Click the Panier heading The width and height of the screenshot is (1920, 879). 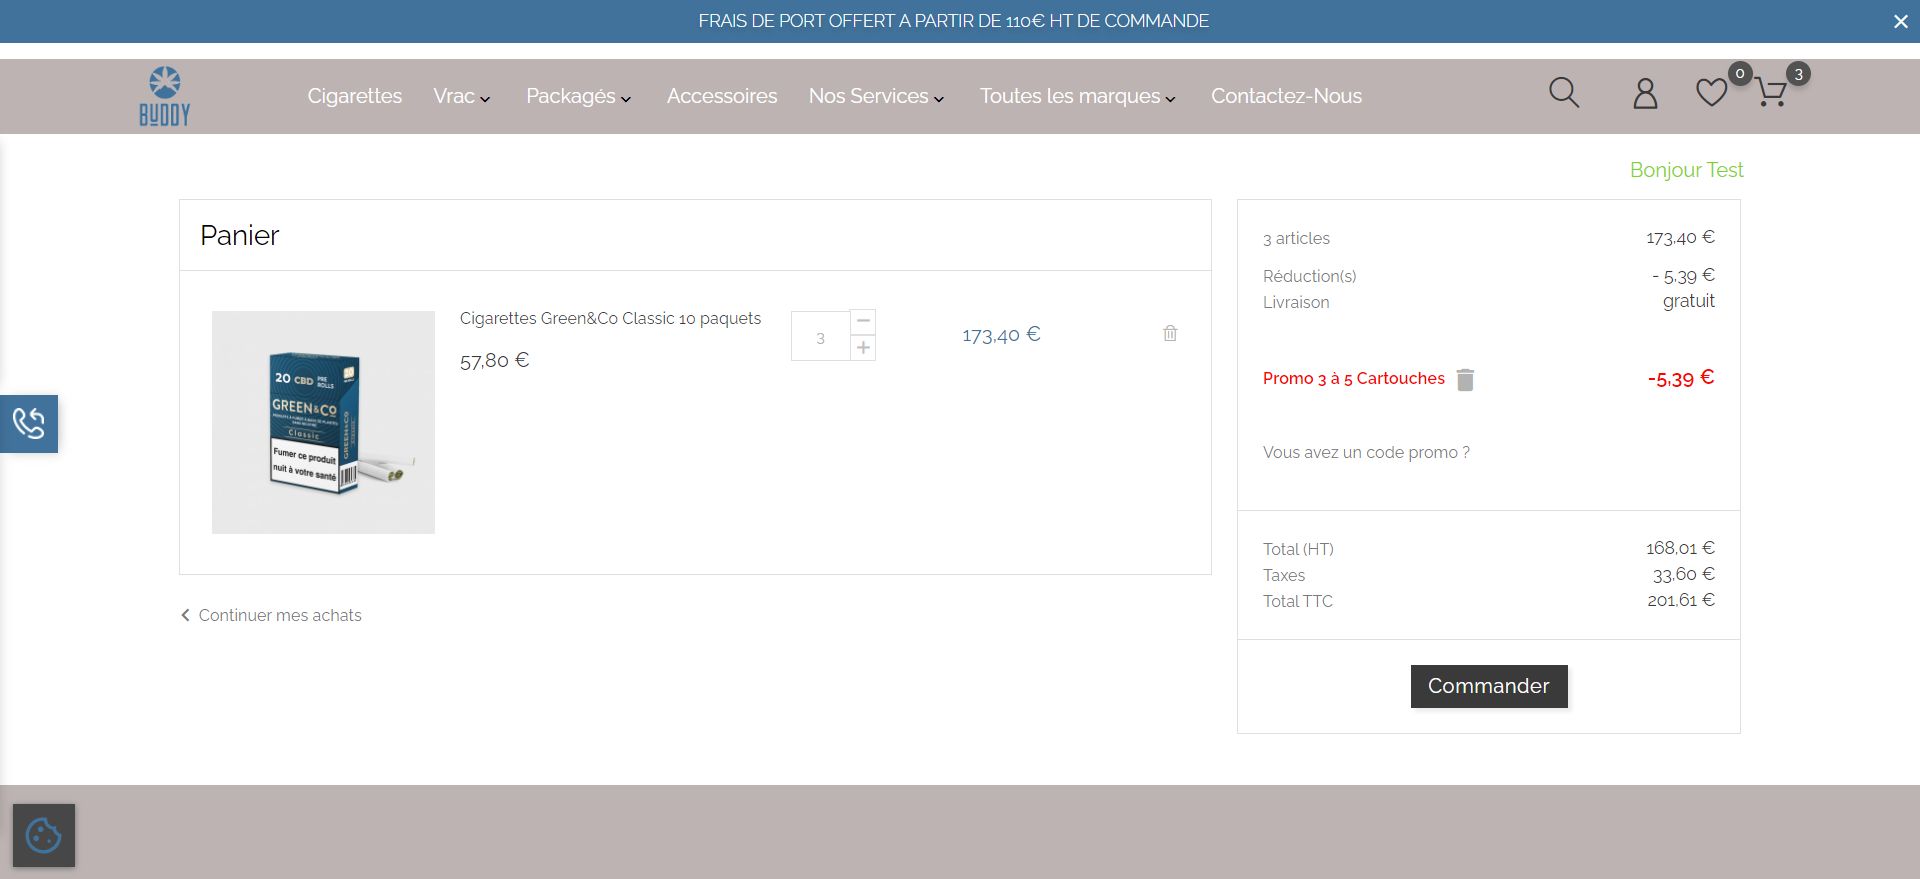click(x=239, y=235)
